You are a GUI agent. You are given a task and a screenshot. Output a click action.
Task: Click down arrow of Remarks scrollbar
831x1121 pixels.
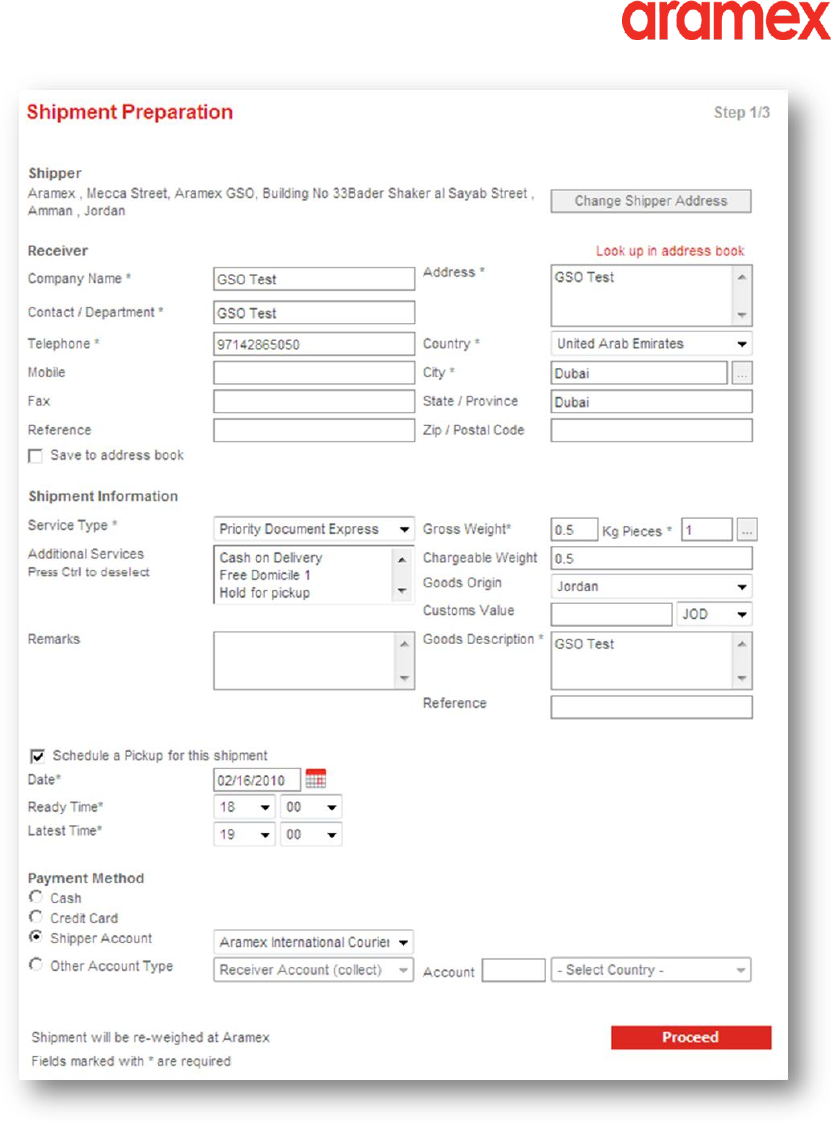[404, 678]
